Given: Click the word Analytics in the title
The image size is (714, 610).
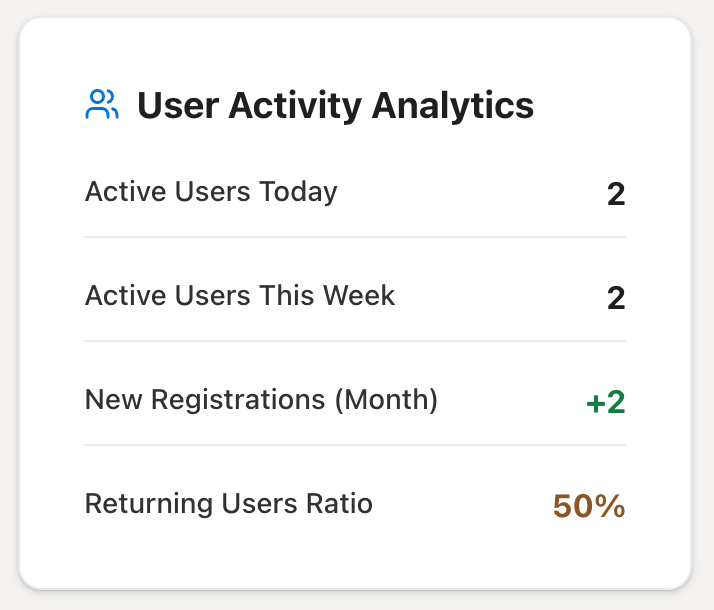Looking at the screenshot, I should point(453,107).
